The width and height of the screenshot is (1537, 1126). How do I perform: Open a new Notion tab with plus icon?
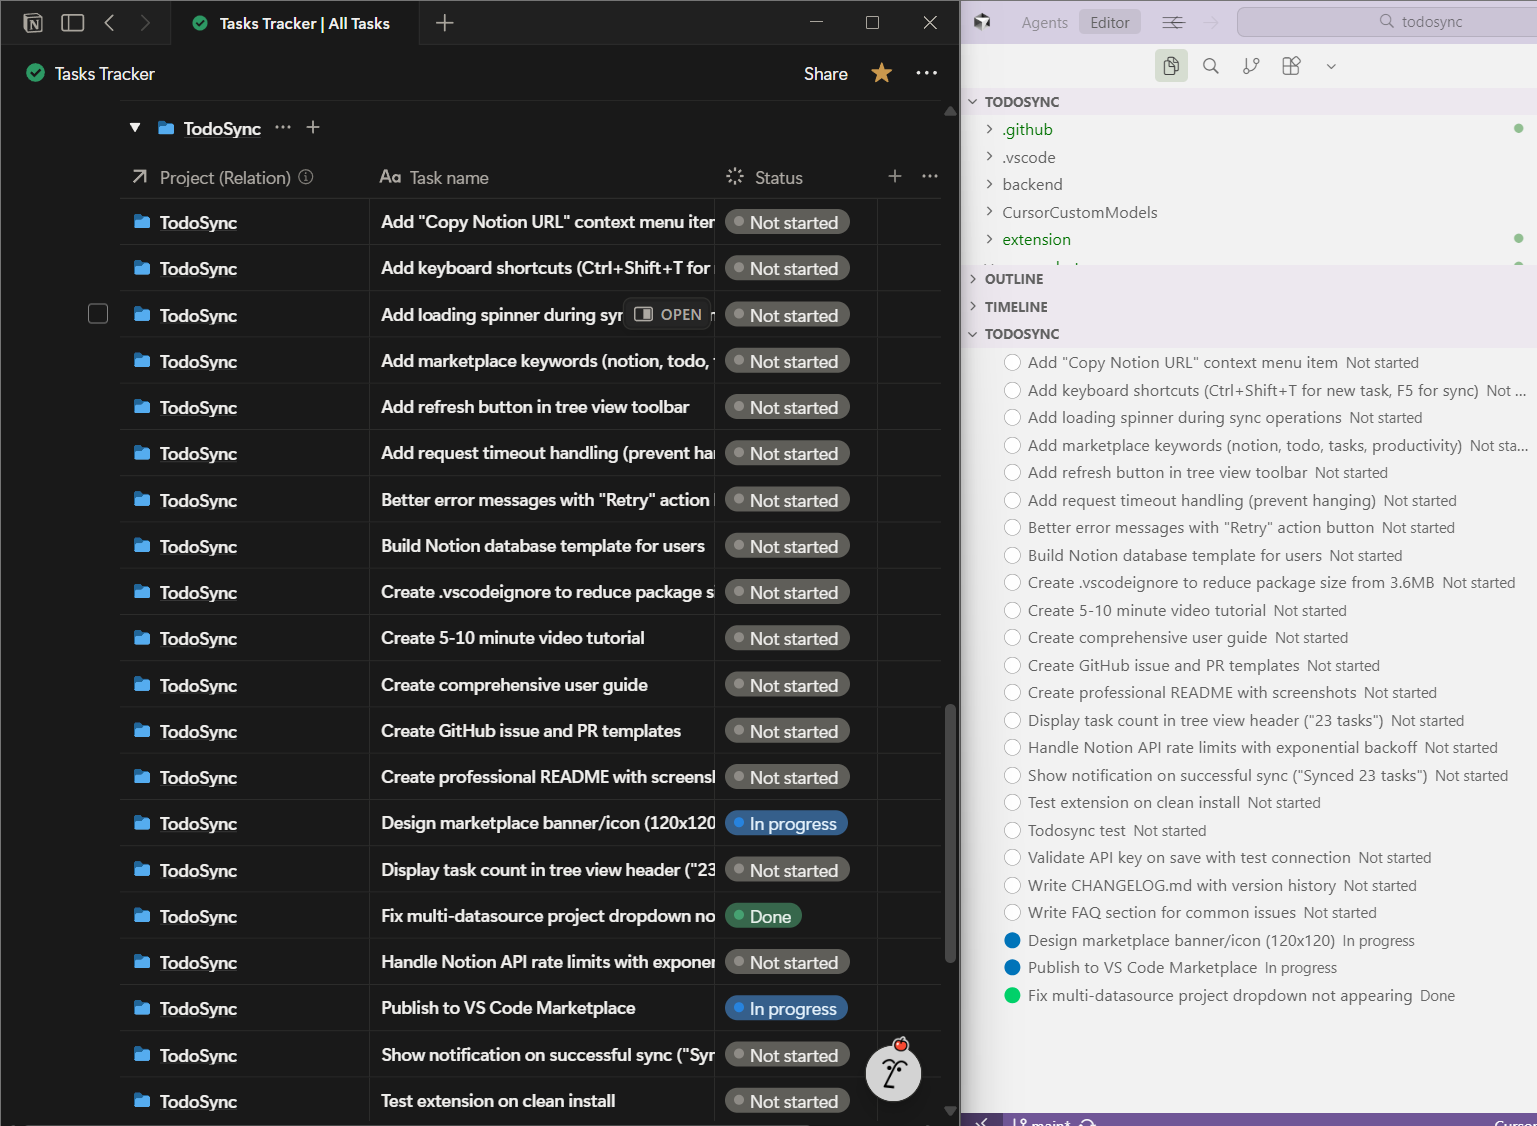coord(445,22)
